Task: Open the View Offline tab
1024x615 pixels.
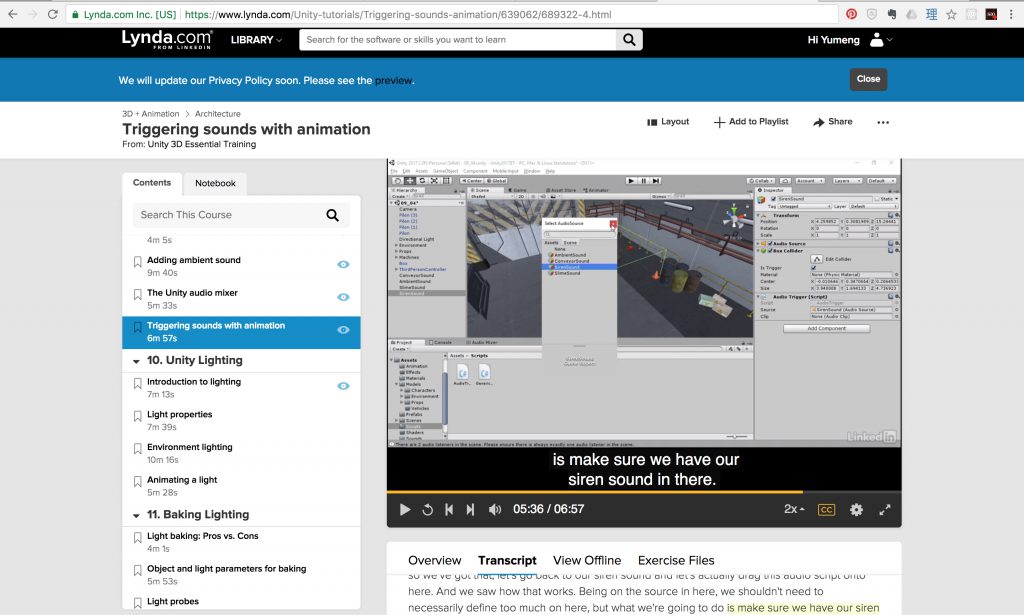Action: click(586, 560)
